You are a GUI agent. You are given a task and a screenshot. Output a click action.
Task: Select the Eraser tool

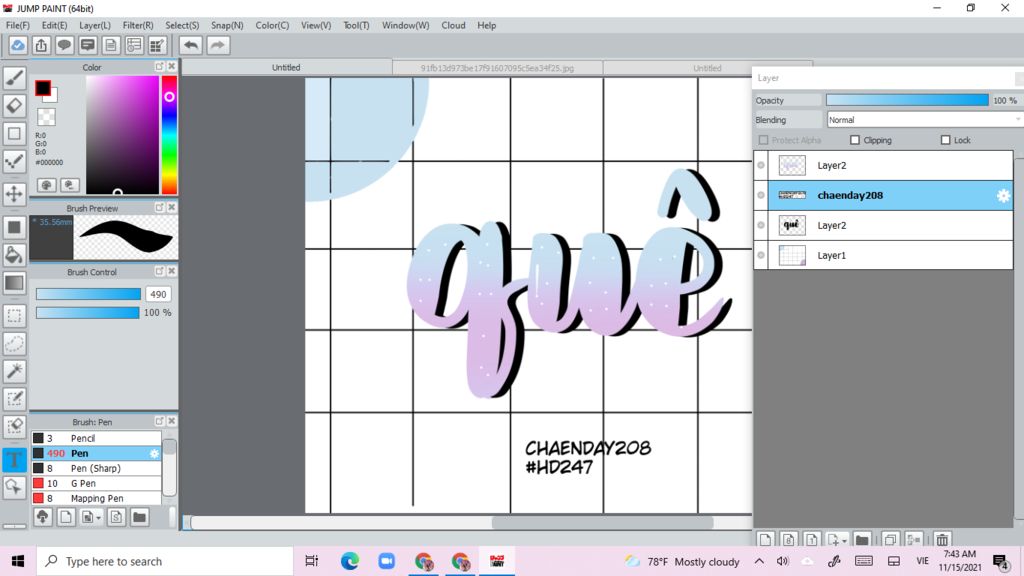[x=14, y=105]
